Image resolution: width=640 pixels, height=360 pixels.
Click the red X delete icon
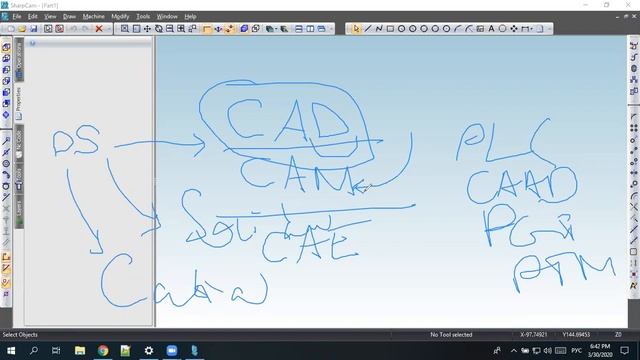click(99, 29)
